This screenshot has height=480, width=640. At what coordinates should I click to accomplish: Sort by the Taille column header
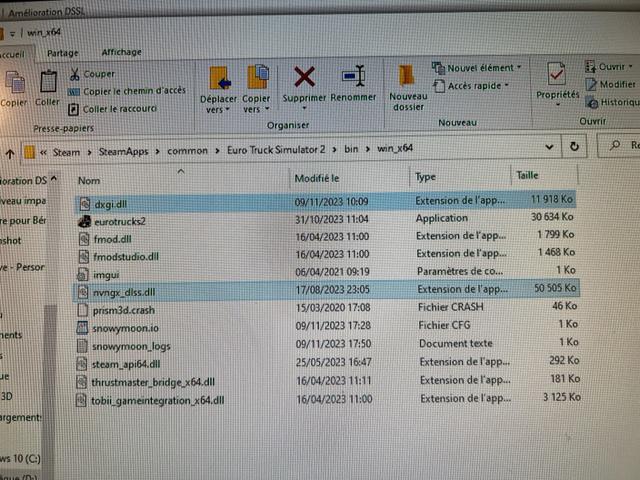[x=527, y=176]
